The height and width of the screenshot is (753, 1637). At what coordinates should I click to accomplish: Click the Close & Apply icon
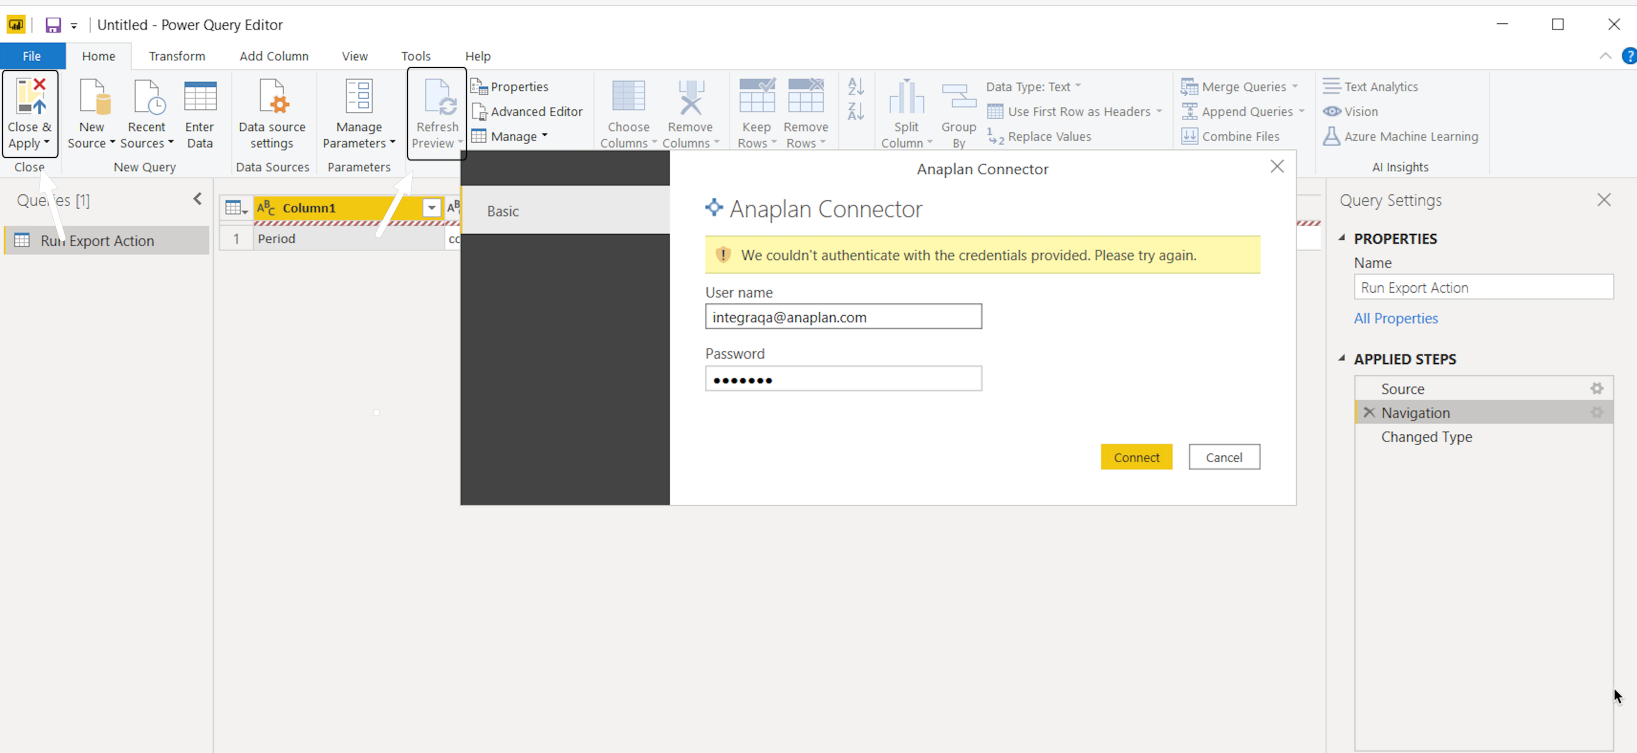pyautogui.click(x=30, y=96)
